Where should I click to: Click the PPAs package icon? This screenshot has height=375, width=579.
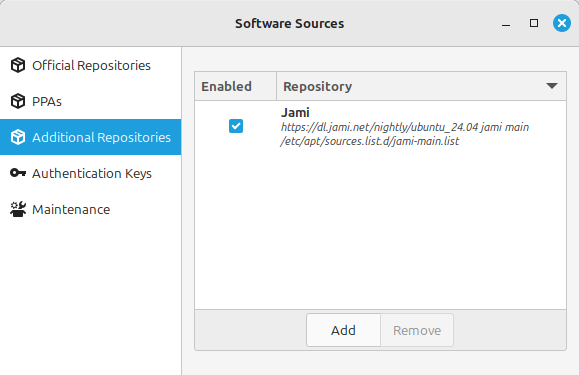(x=18, y=101)
